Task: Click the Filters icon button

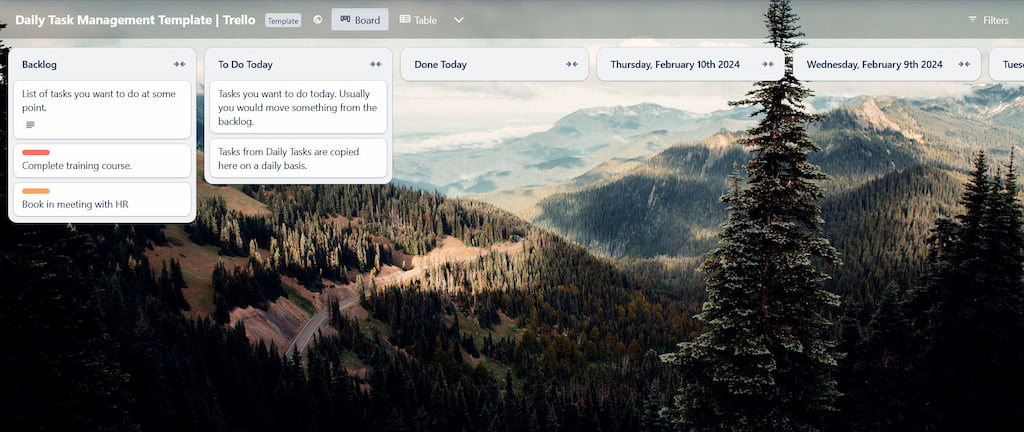Action: coord(989,20)
